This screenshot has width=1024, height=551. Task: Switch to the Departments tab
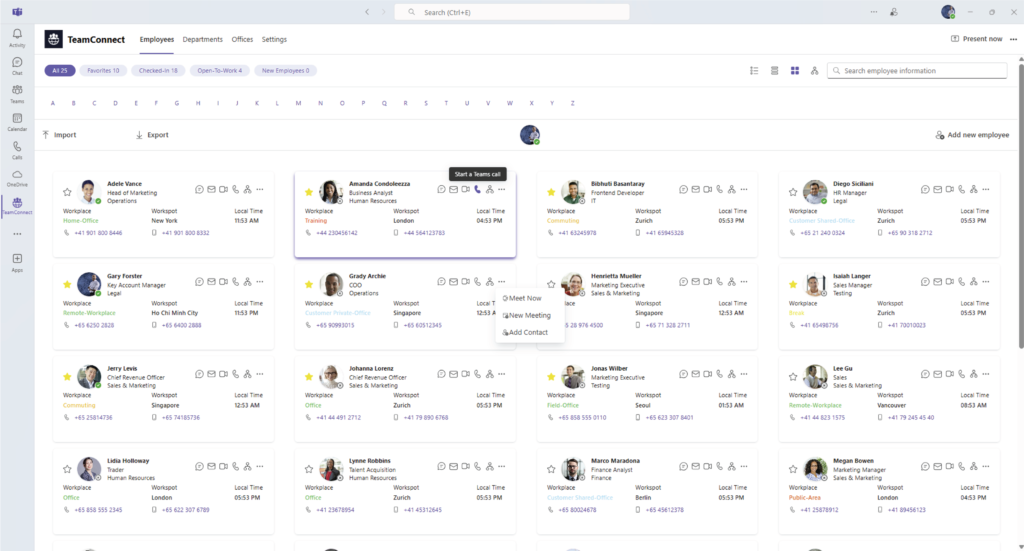pos(202,39)
